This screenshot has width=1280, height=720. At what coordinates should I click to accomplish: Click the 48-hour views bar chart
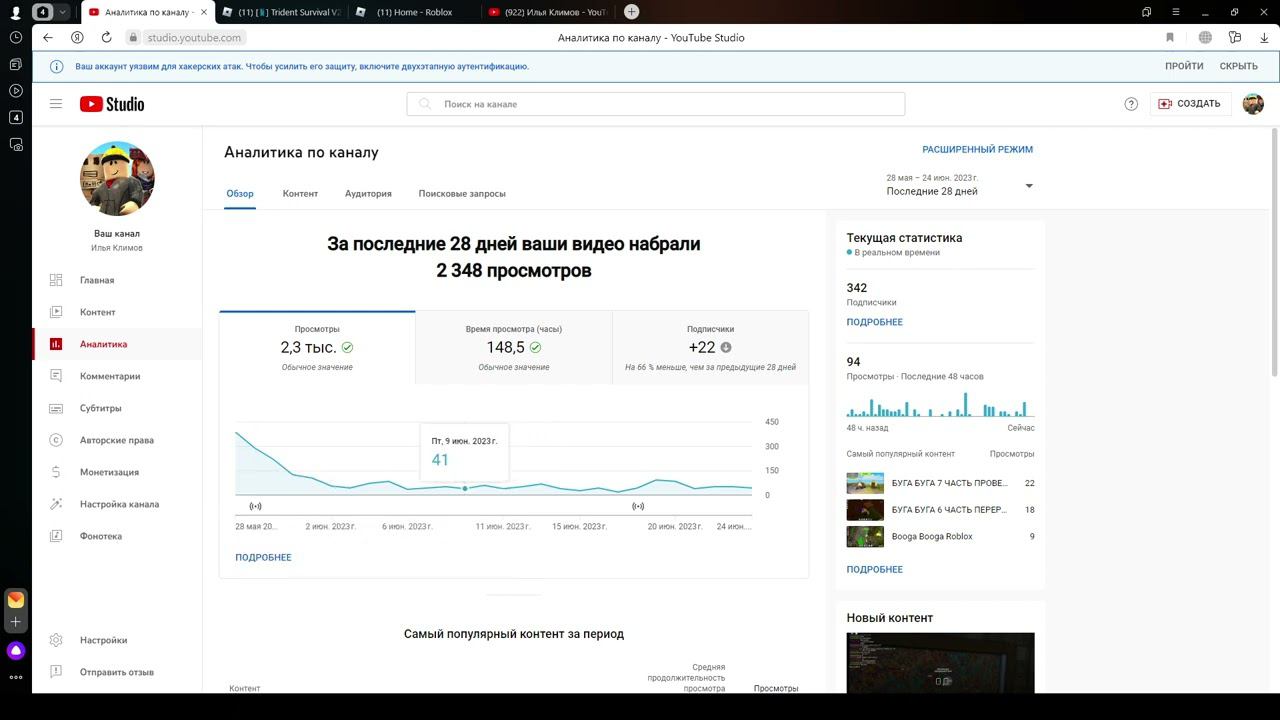[x=940, y=405]
